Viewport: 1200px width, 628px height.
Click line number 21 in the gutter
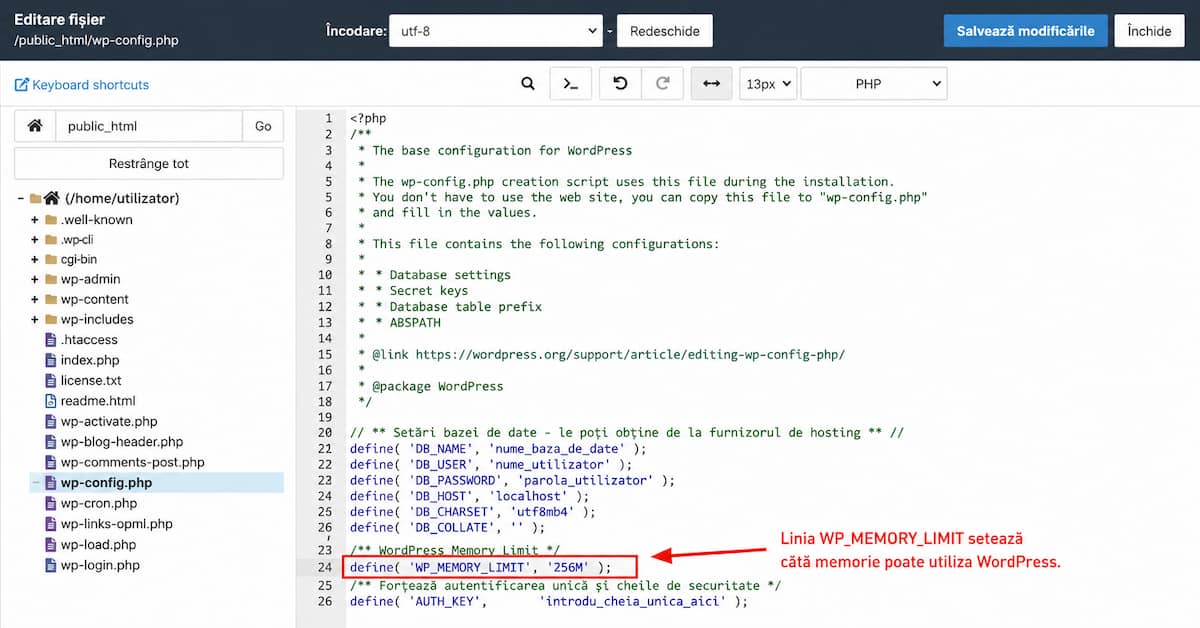(324, 448)
